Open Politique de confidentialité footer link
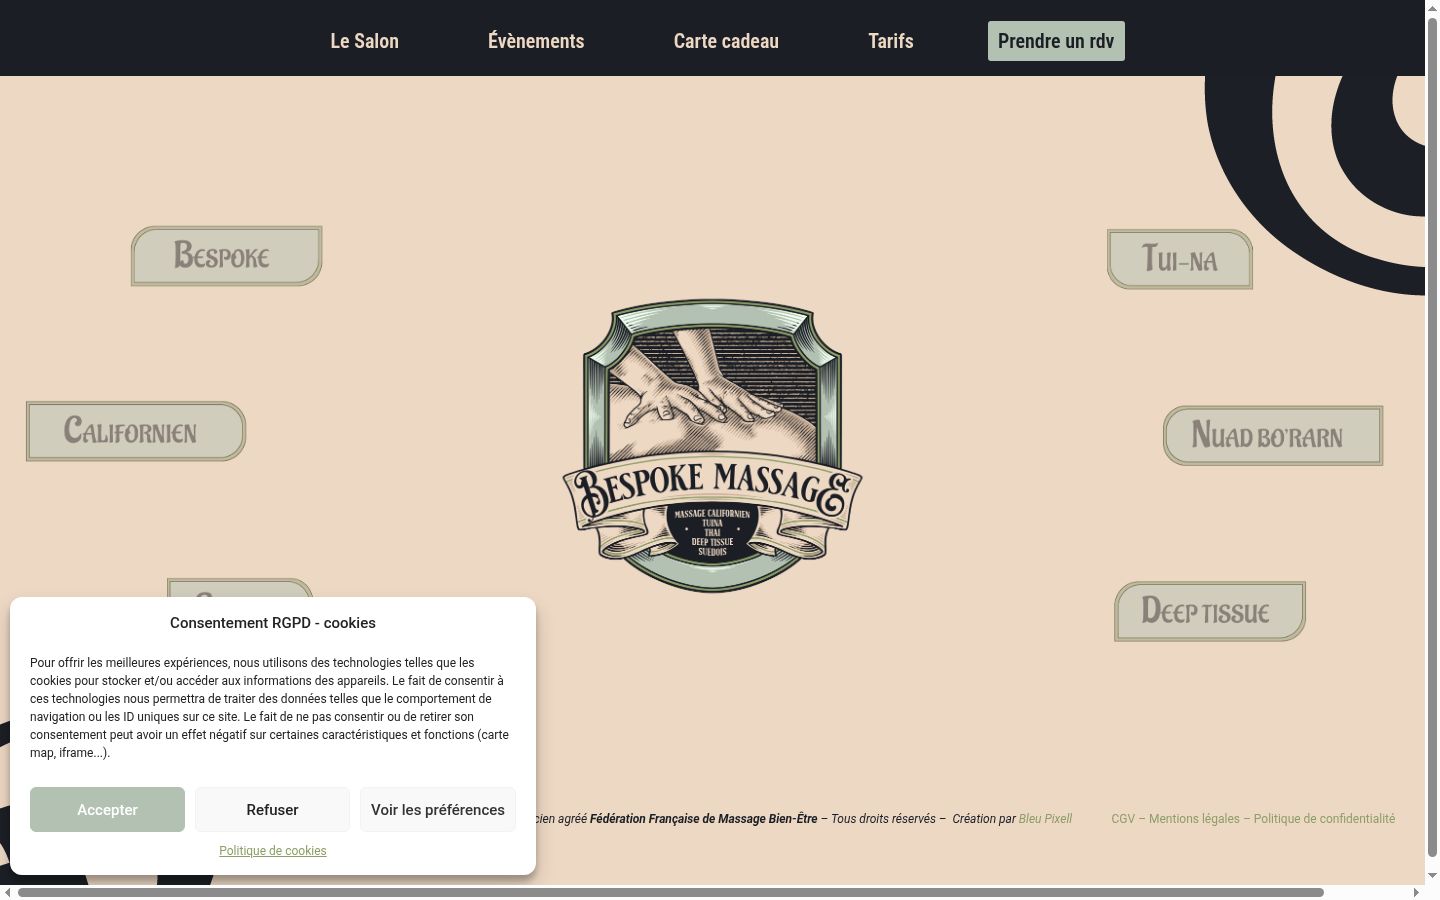The height and width of the screenshot is (900, 1440). [1324, 819]
